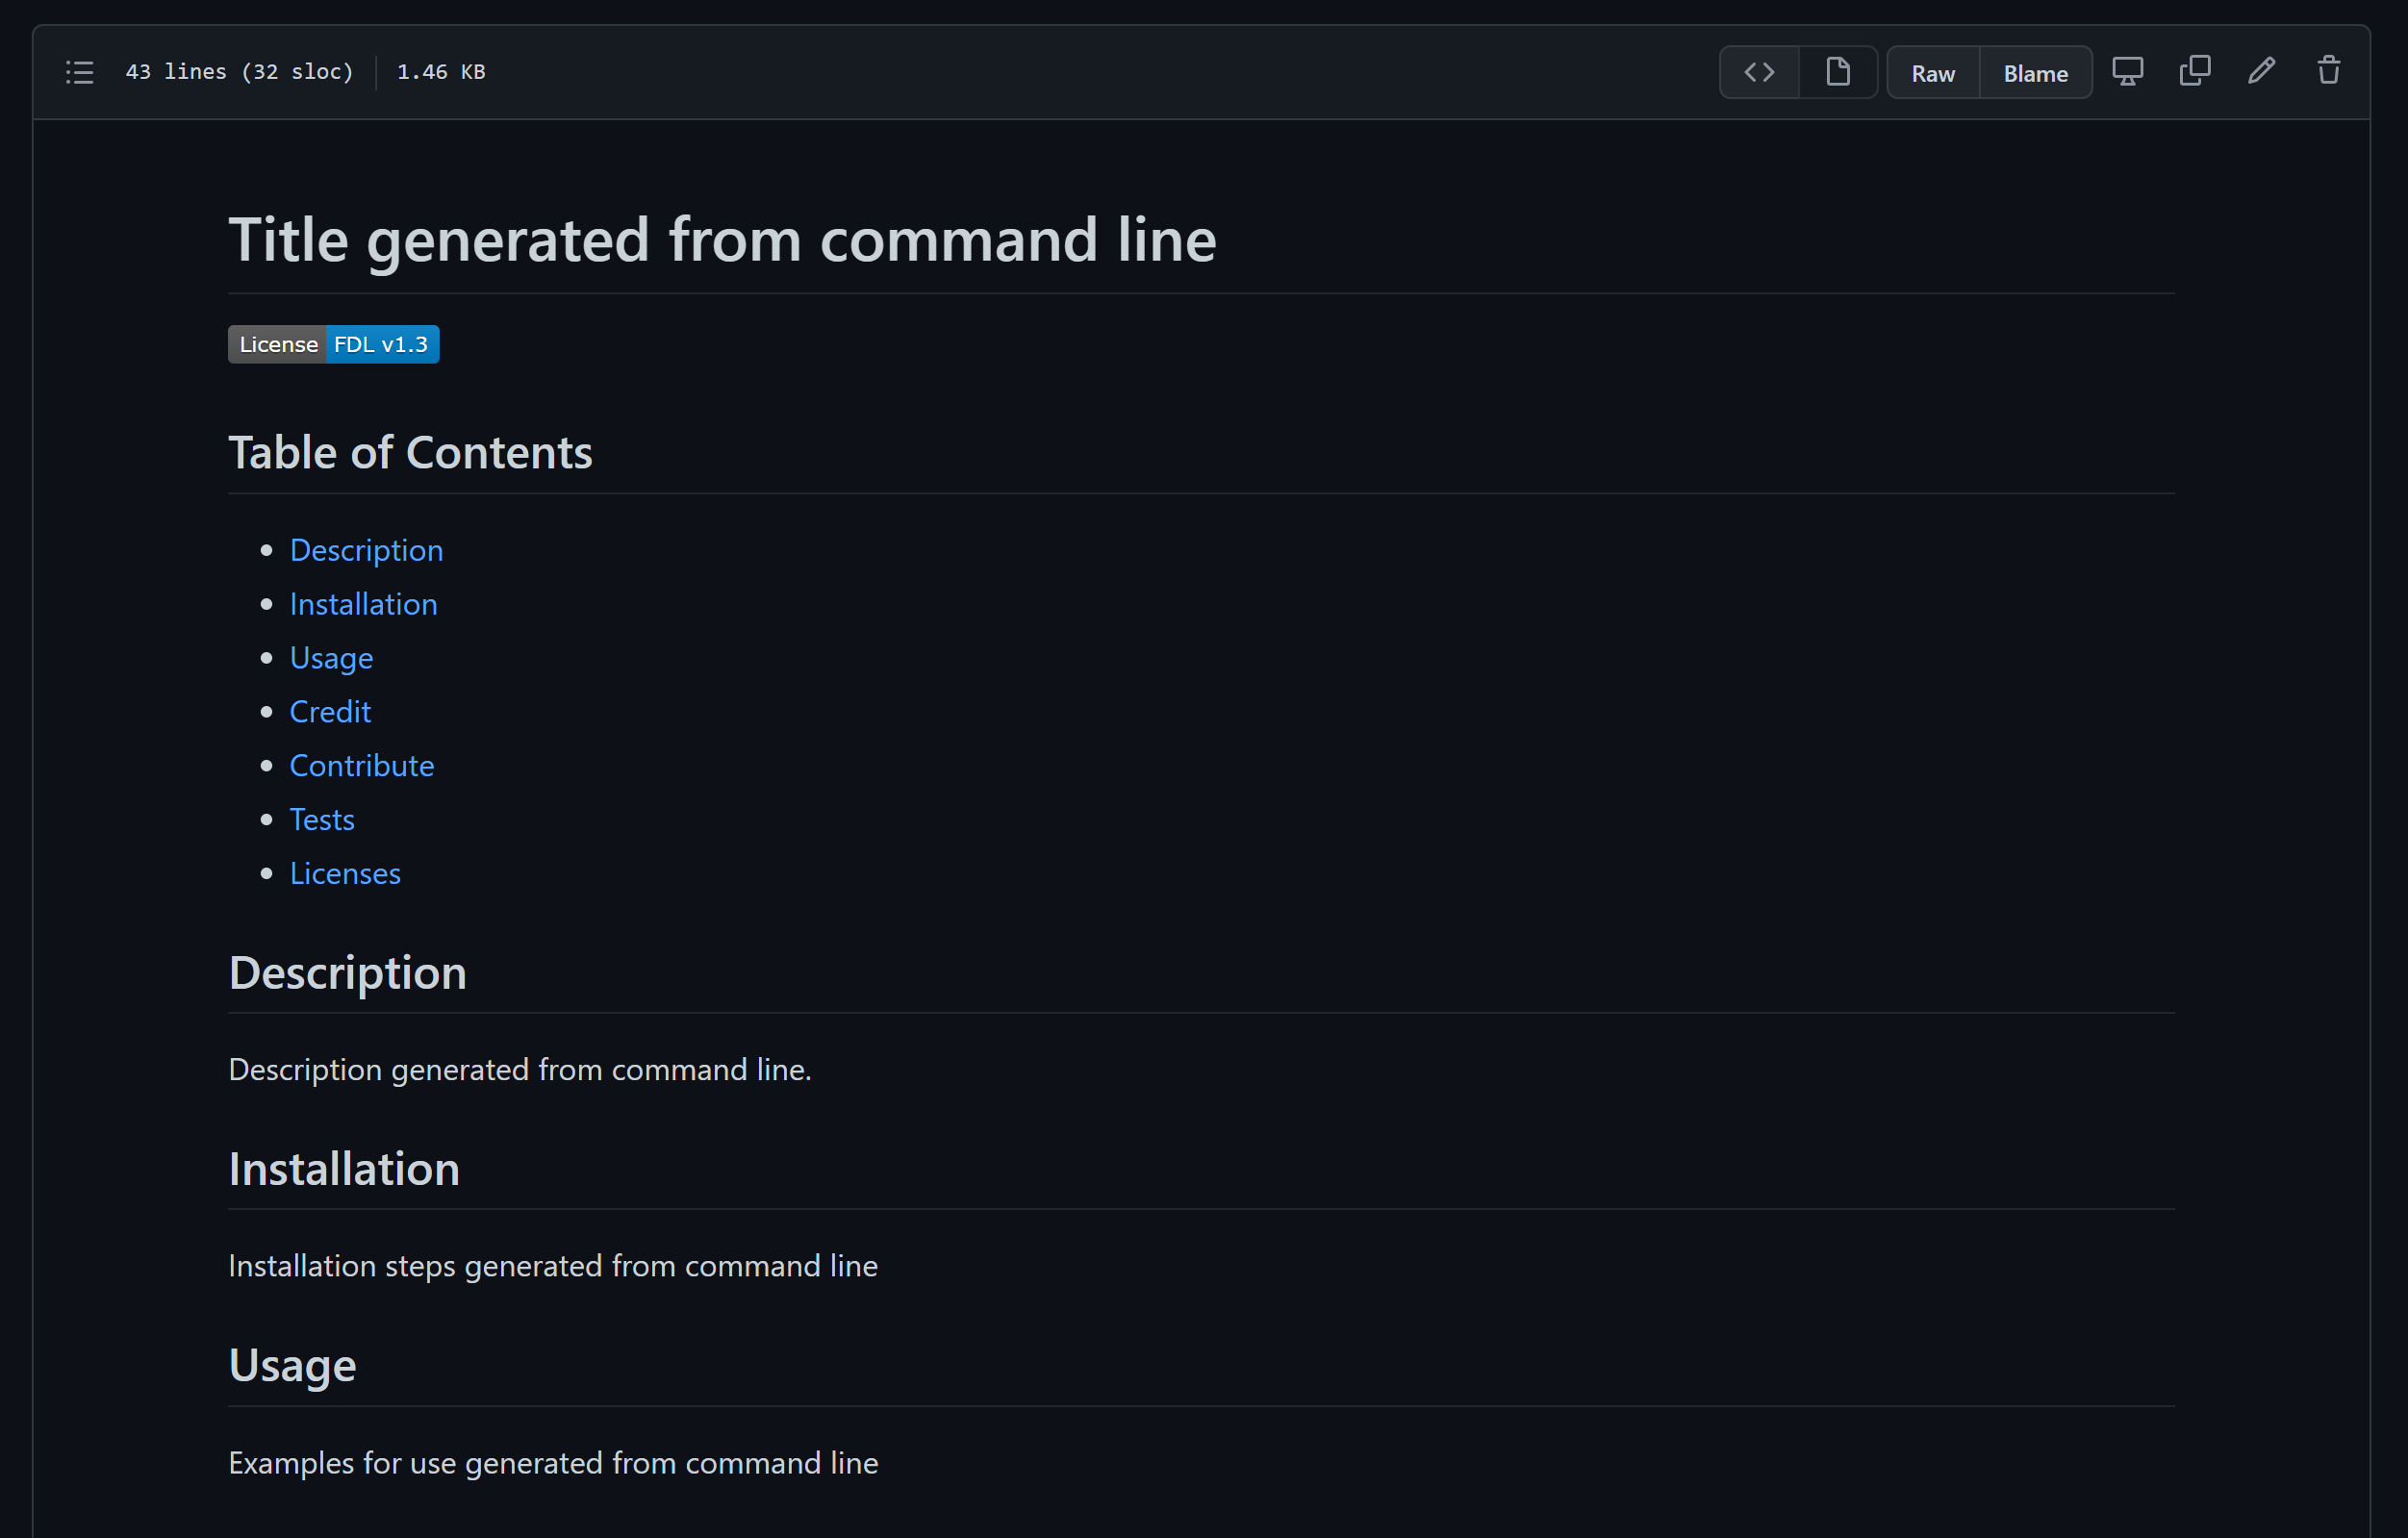The height and width of the screenshot is (1538, 2408).
Task: Open the Raw file view
Action: (1932, 73)
